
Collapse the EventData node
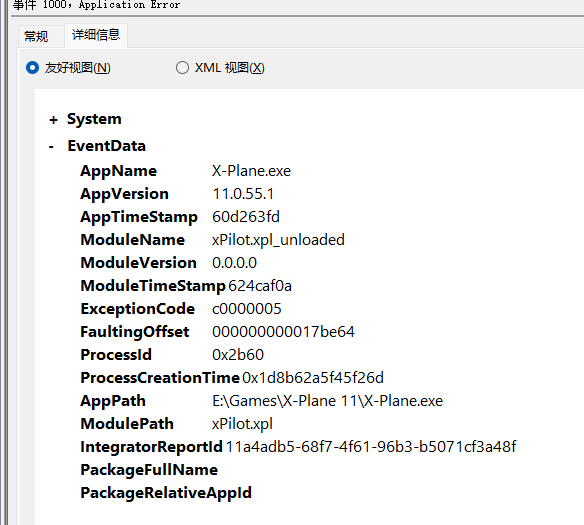[x=51, y=147]
